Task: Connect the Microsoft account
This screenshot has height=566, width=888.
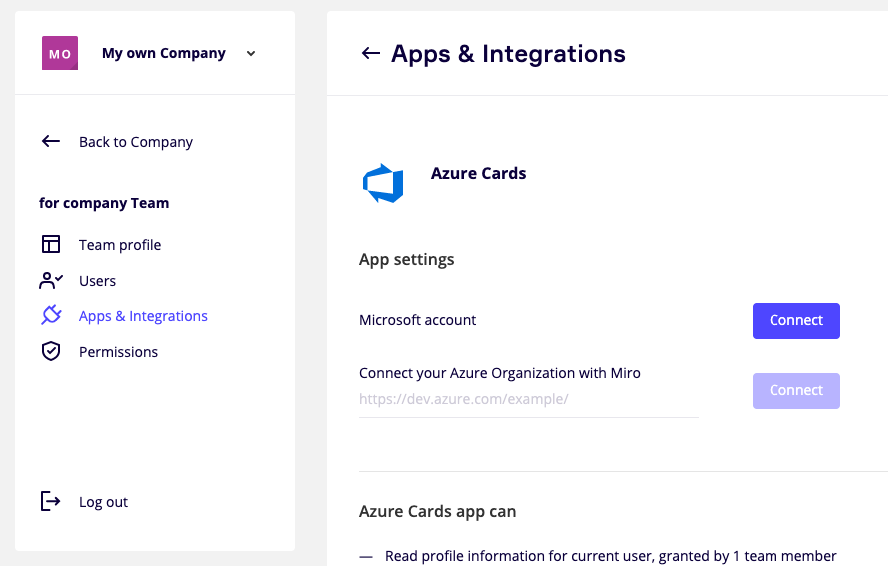Action: [796, 321]
